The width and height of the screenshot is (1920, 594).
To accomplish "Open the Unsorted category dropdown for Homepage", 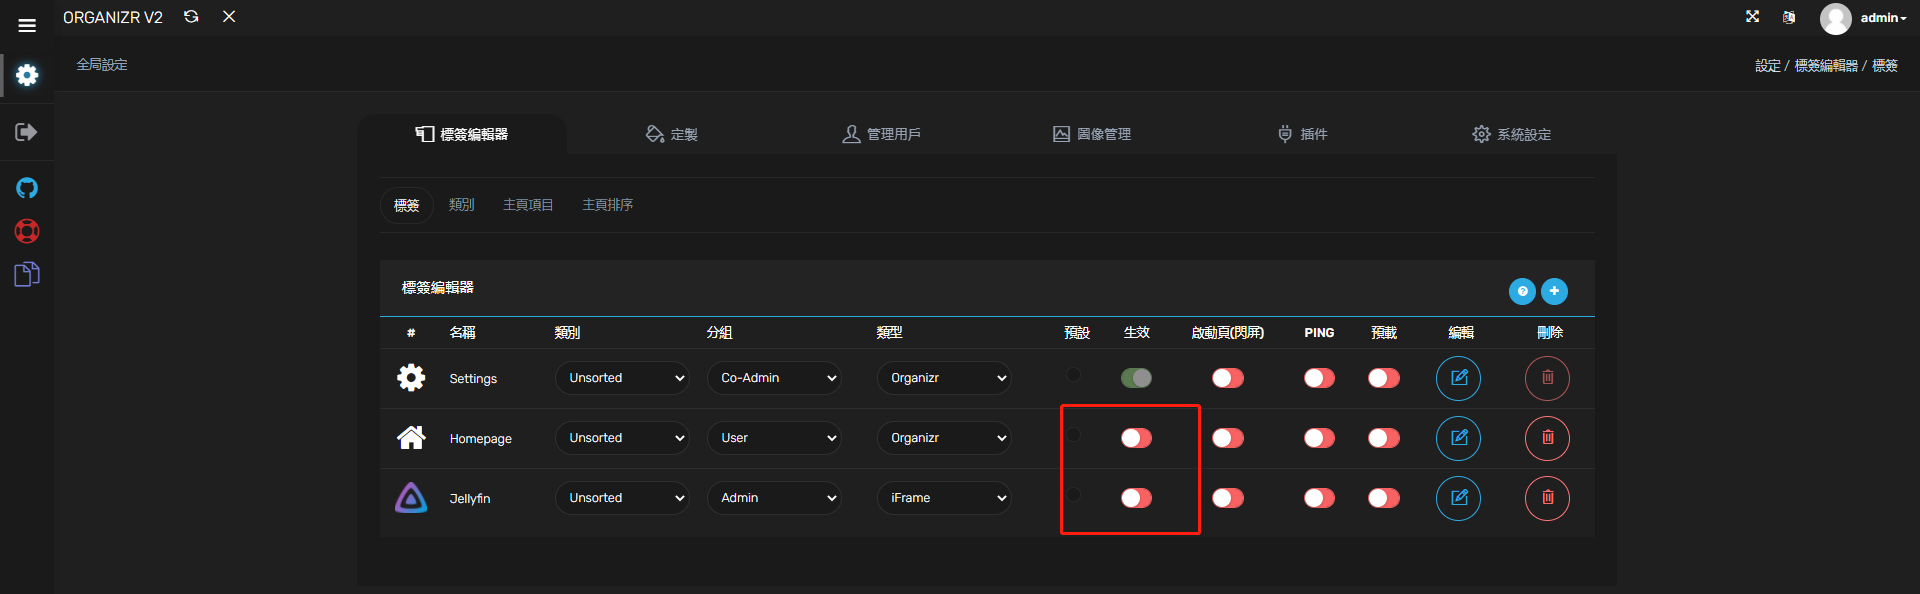I will [622, 438].
